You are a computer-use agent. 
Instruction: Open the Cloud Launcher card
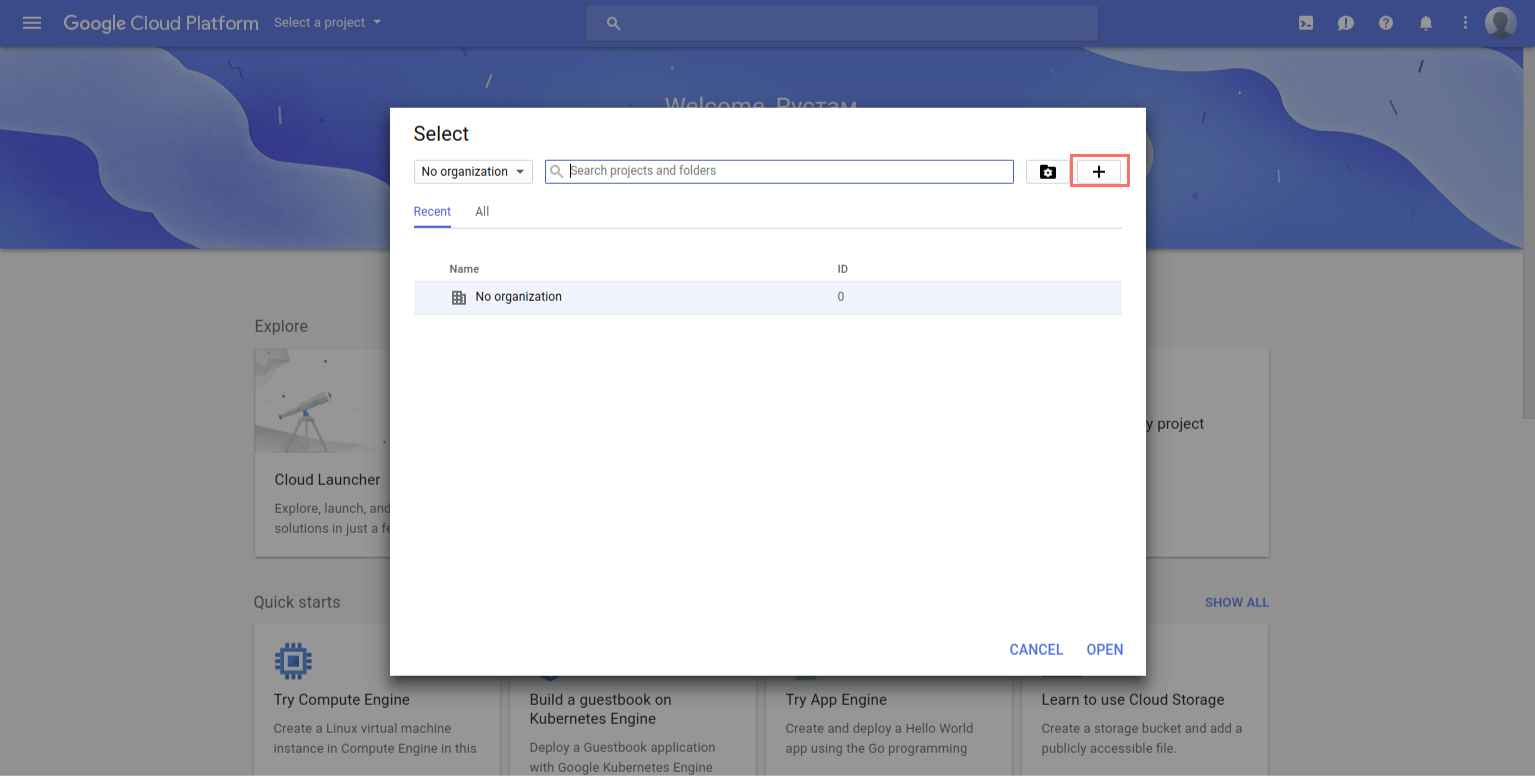coord(322,453)
